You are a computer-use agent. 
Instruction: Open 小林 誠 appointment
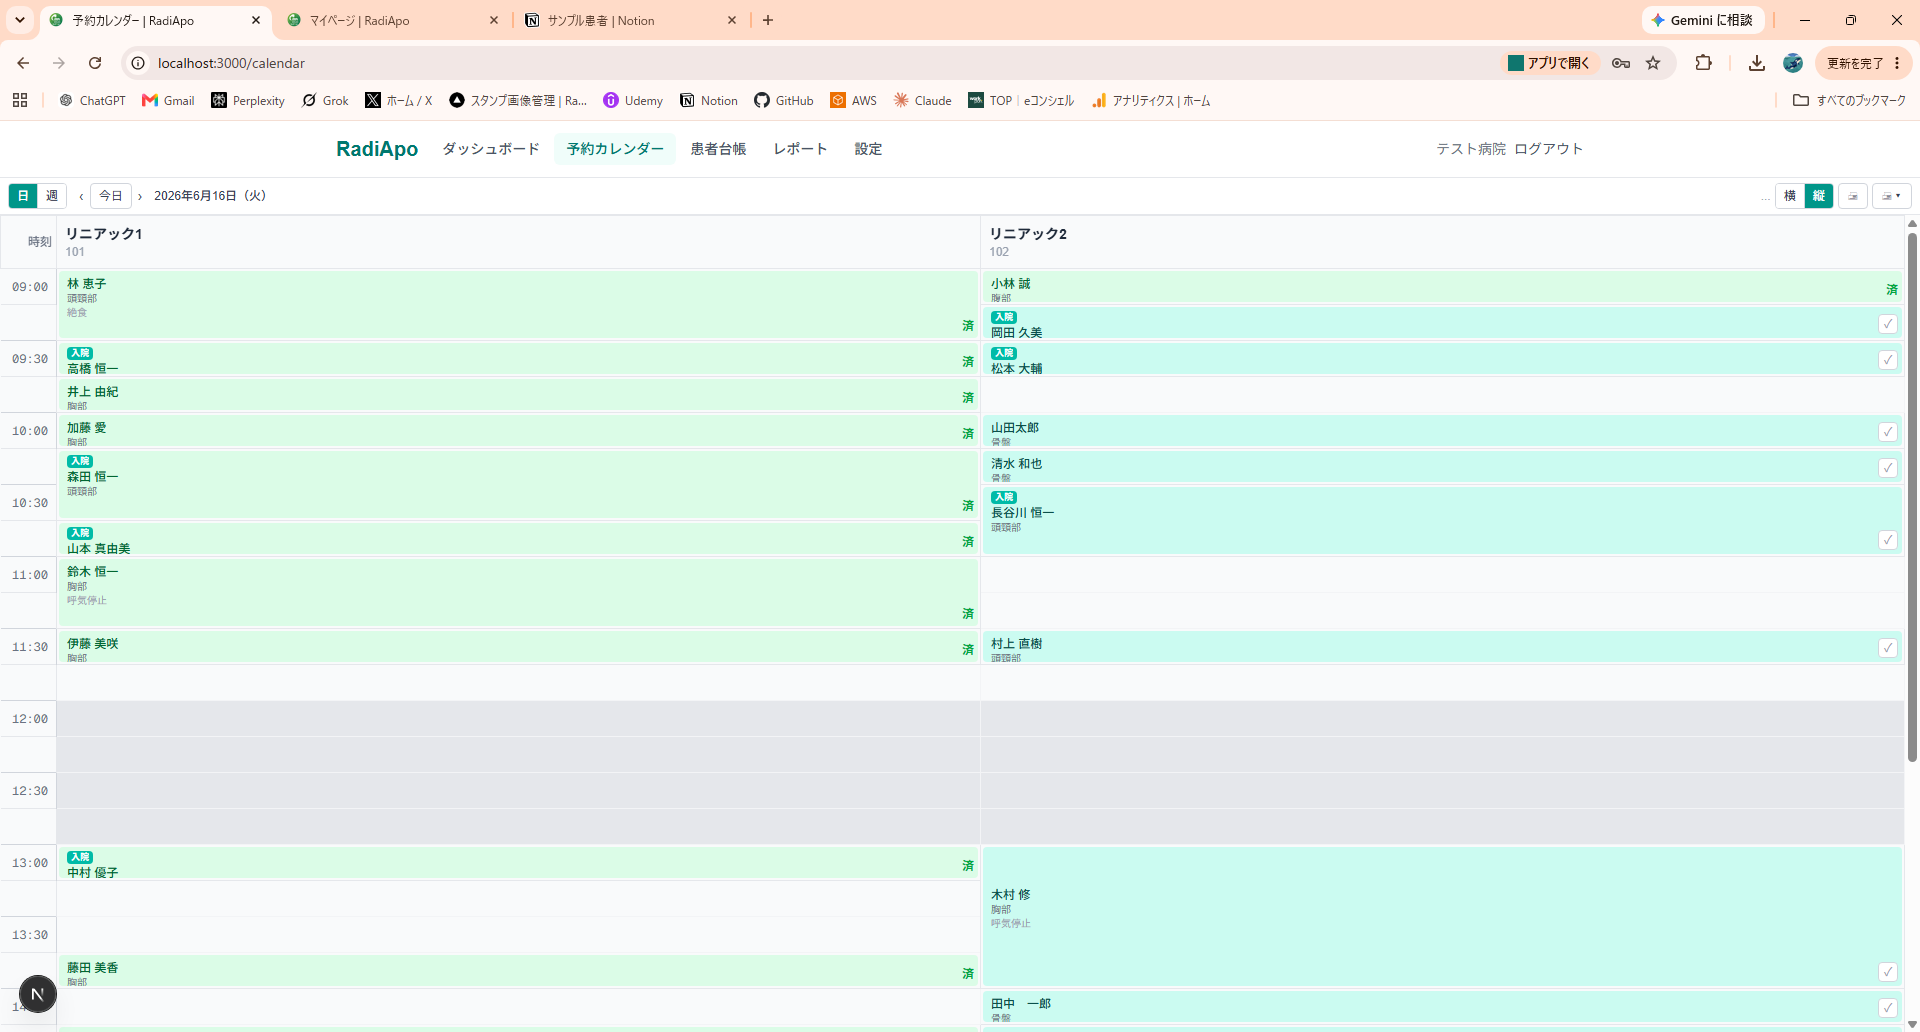(x=1441, y=287)
